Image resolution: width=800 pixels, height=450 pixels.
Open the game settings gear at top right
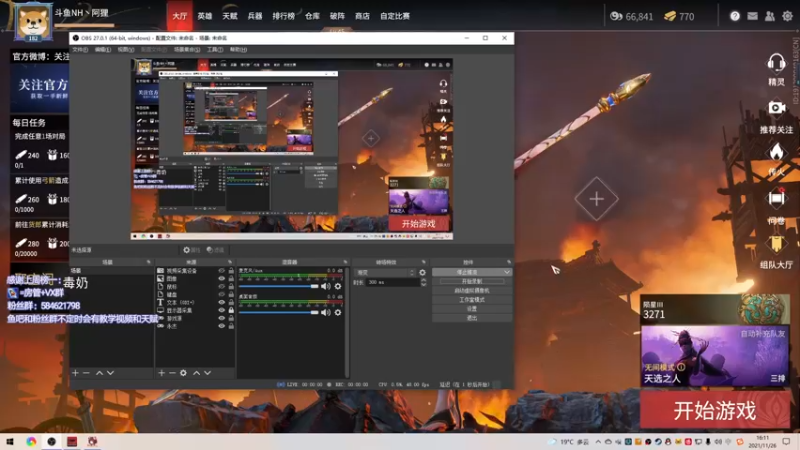click(788, 16)
